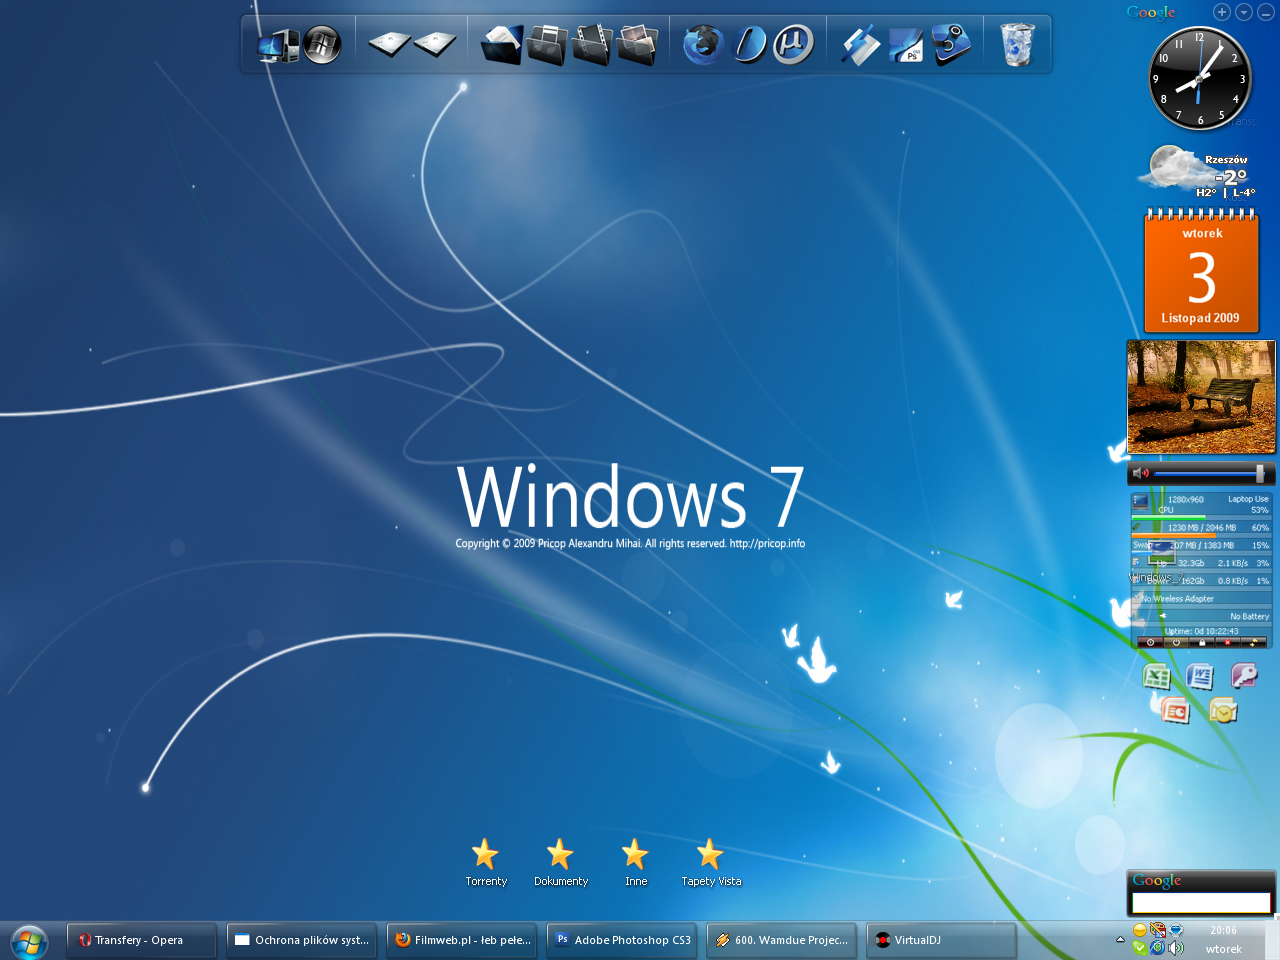The width and height of the screenshot is (1280, 960).
Task: Open the PowerPoint shortcut icon
Action: tap(1175, 711)
